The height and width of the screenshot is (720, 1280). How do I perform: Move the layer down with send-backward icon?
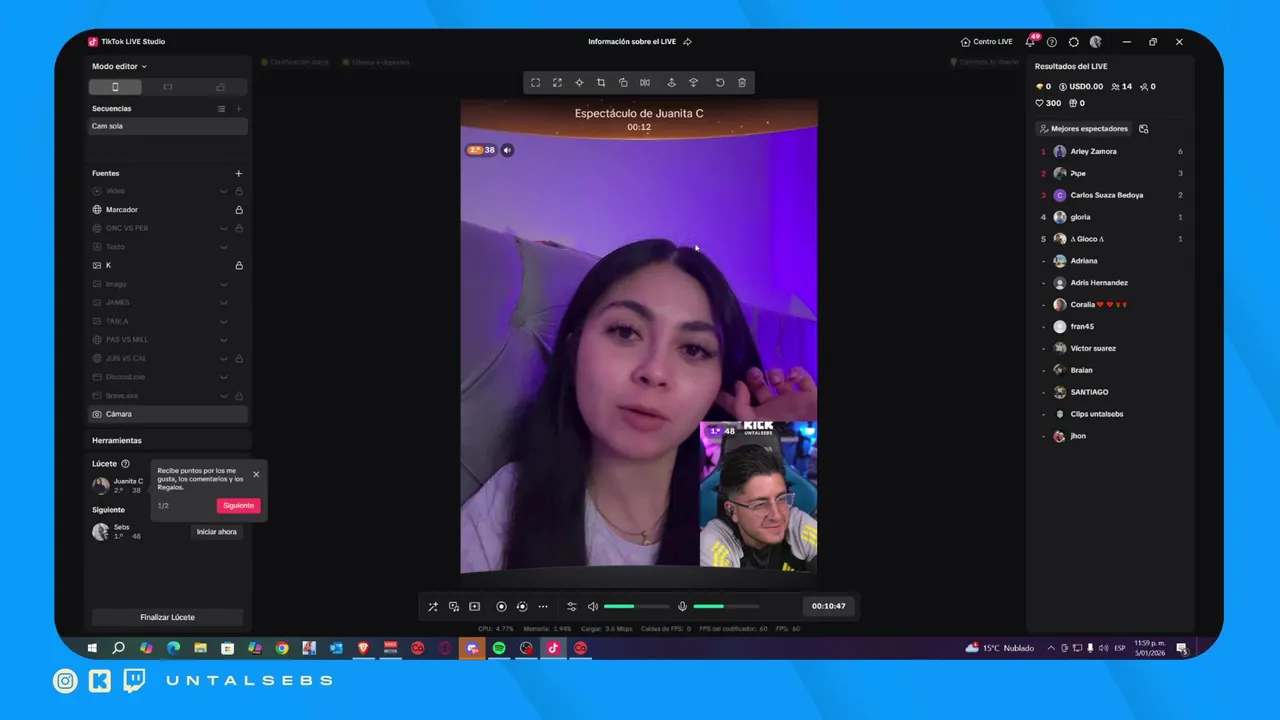693,83
